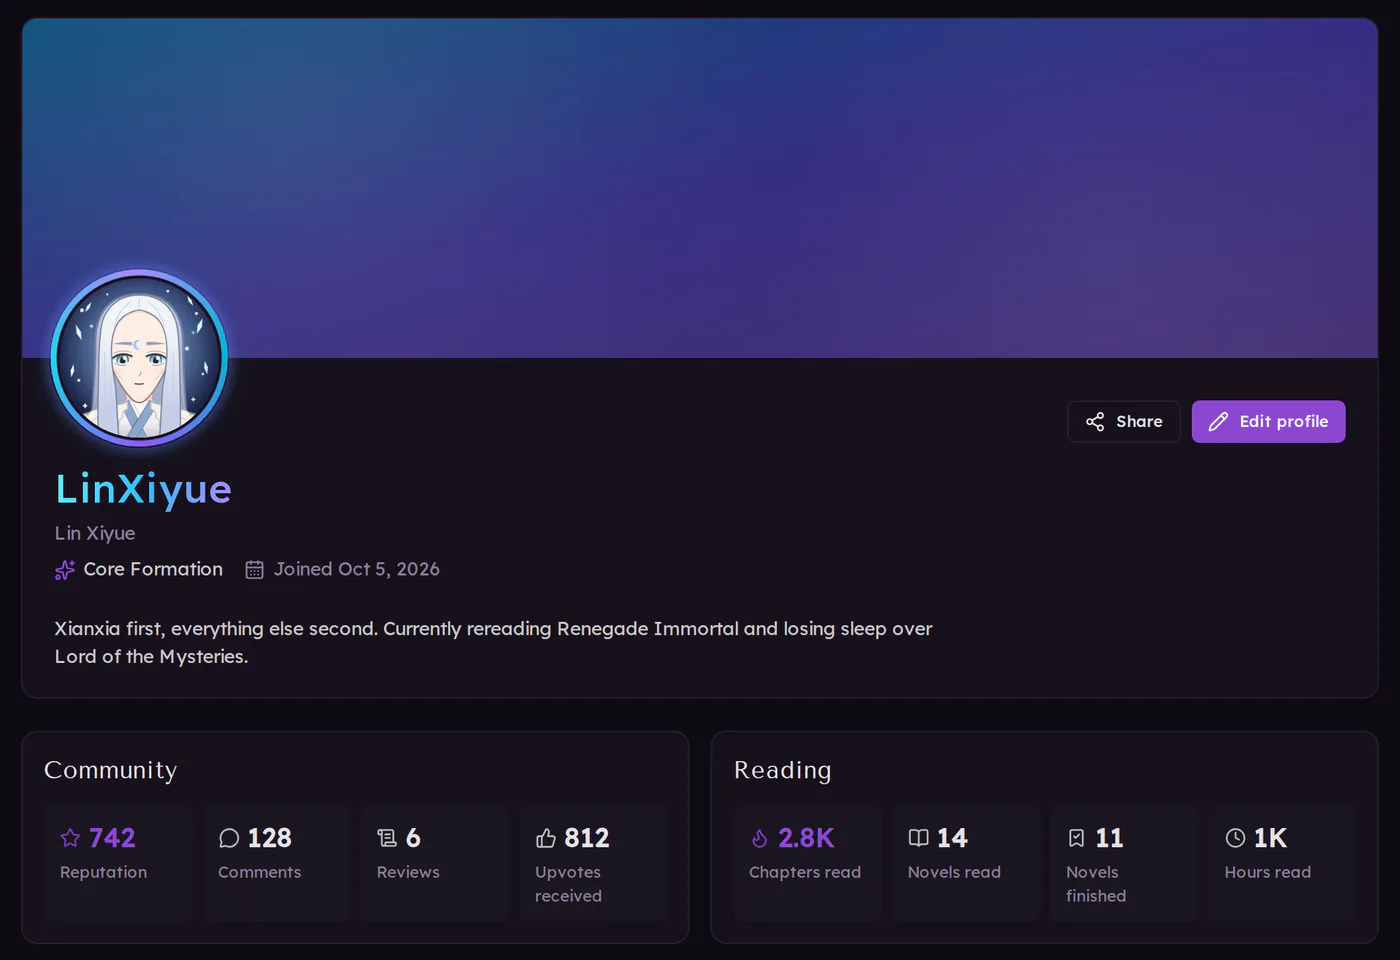
Task: Click the Share button
Action: 1124,422
